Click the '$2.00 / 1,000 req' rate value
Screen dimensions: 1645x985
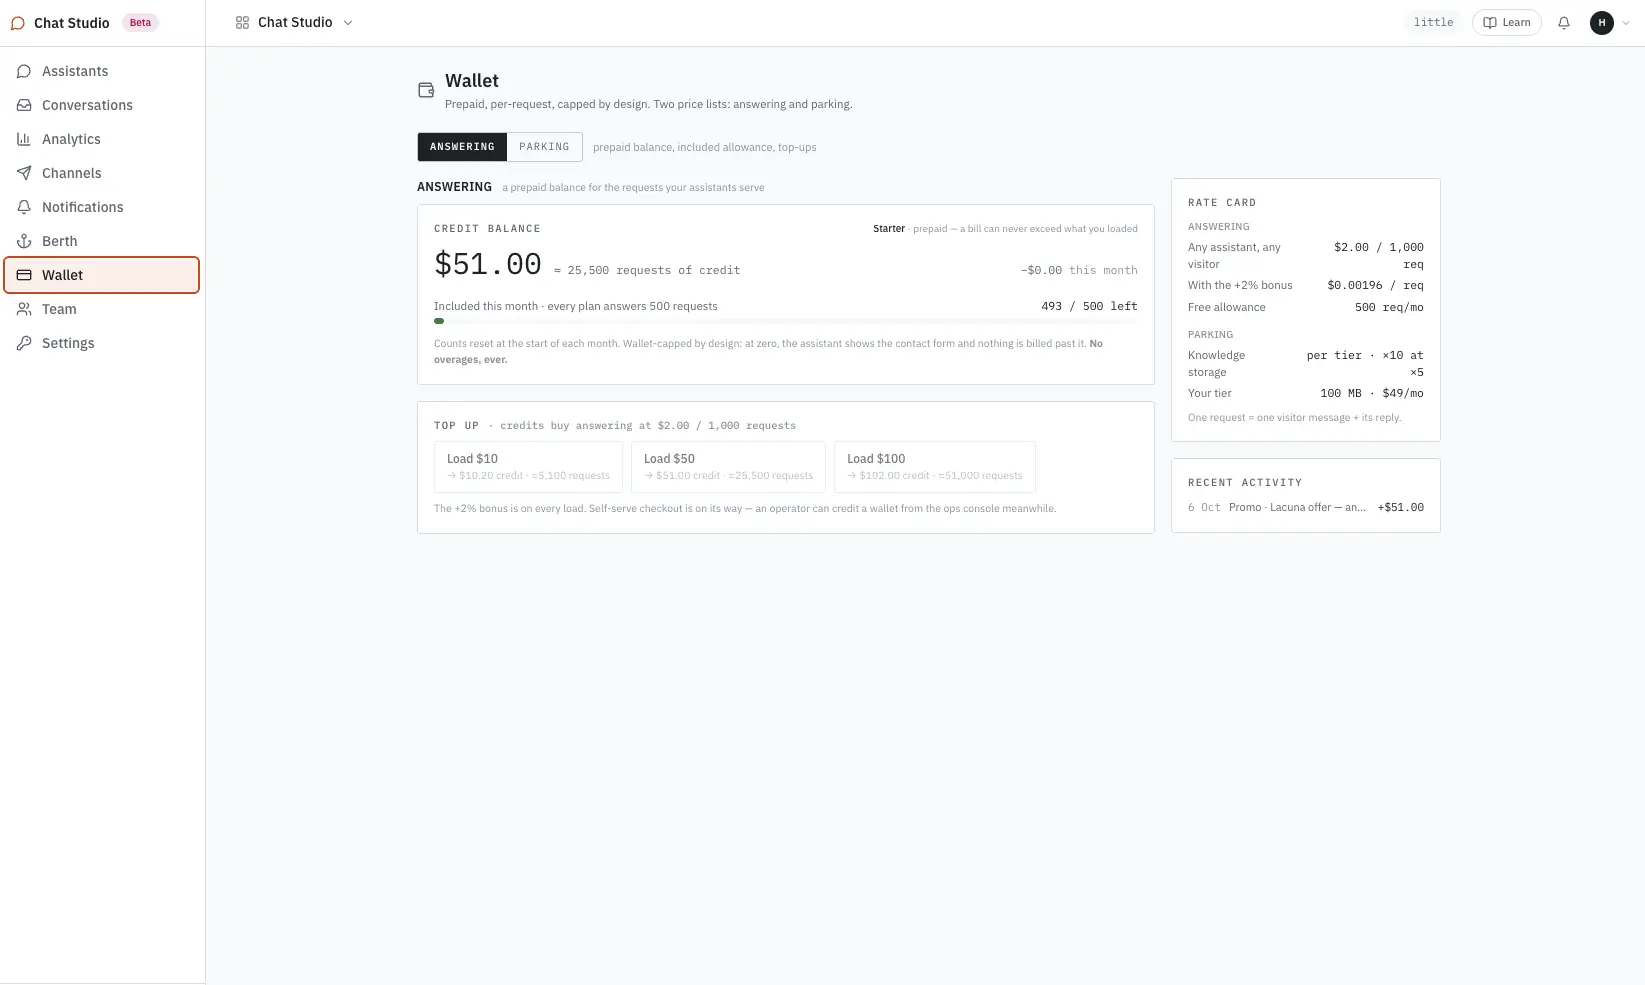[1379, 256]
